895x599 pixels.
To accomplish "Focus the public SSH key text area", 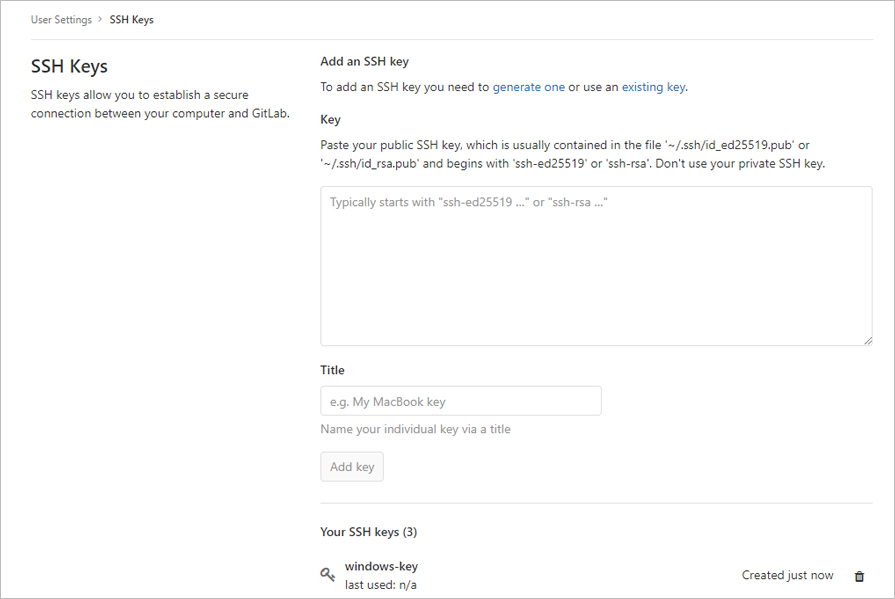I will (596, 266).
